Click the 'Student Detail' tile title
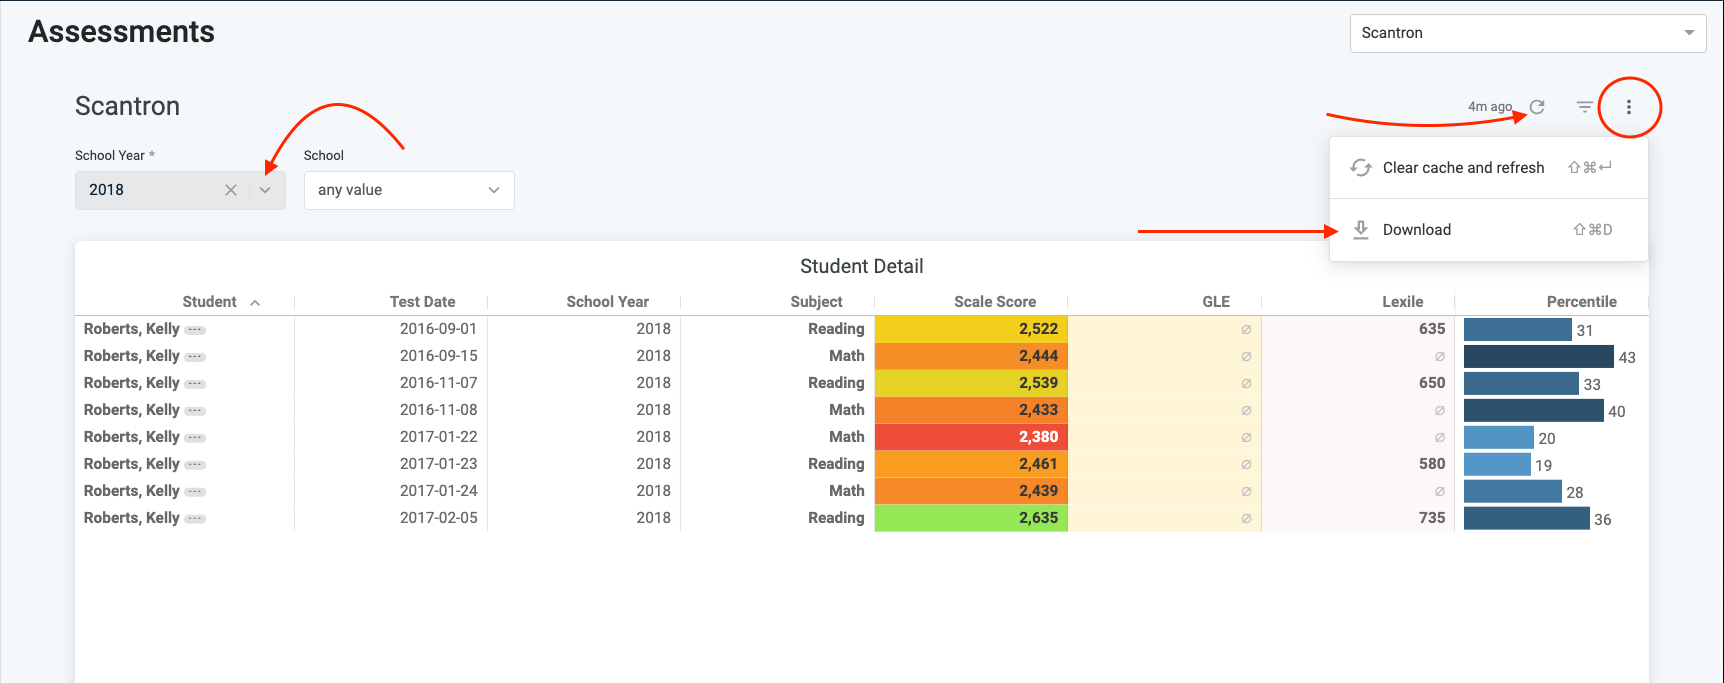 coord(862,267)
